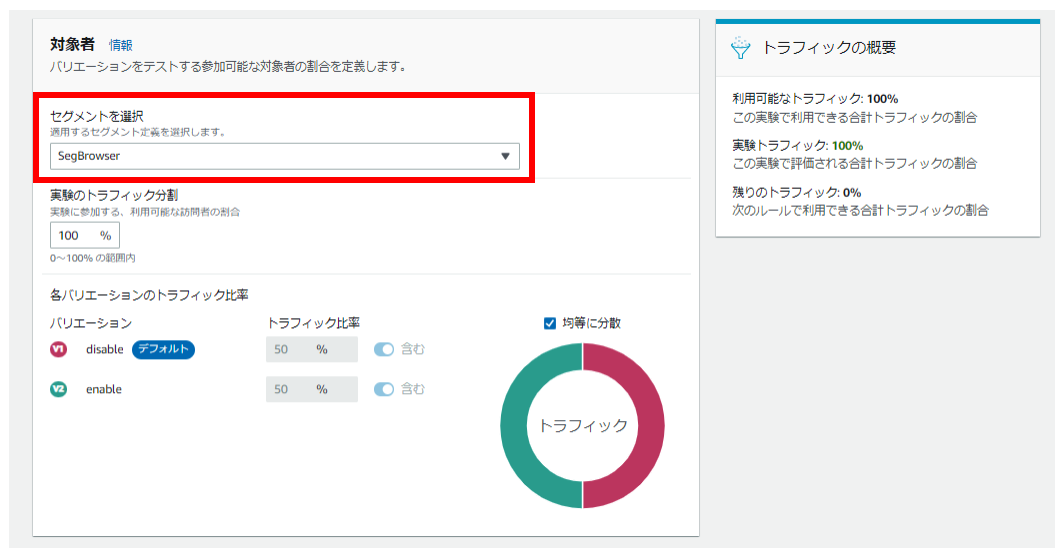1063x553 pixels.
Task: Click the funnel icon in トラフィックの概要
Action: 740,48
